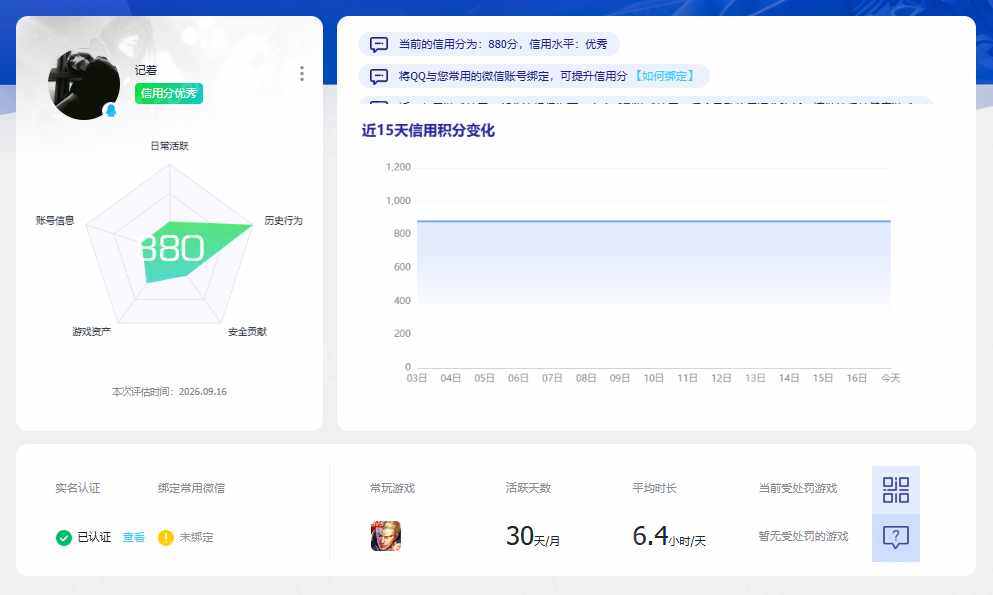The width and height of the screenshot is (993, 595).
Task: Open the 如何绑定 link
Action: point(664,76)
